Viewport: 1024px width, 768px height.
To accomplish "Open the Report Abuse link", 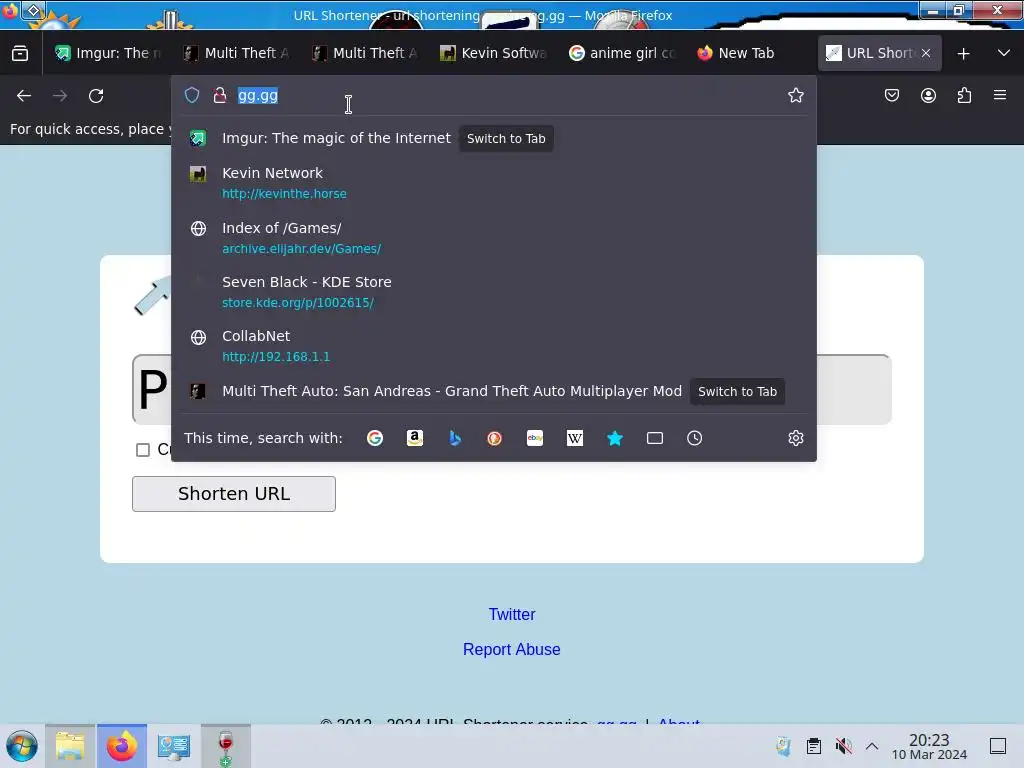I will click(511, 650).
